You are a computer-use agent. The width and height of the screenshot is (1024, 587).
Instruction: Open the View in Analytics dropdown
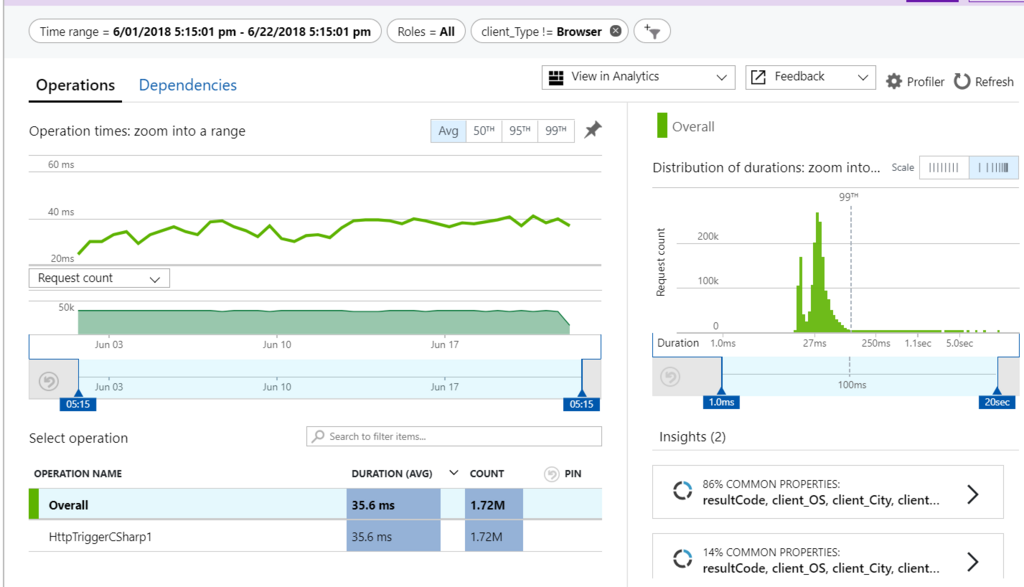(638, 77)
